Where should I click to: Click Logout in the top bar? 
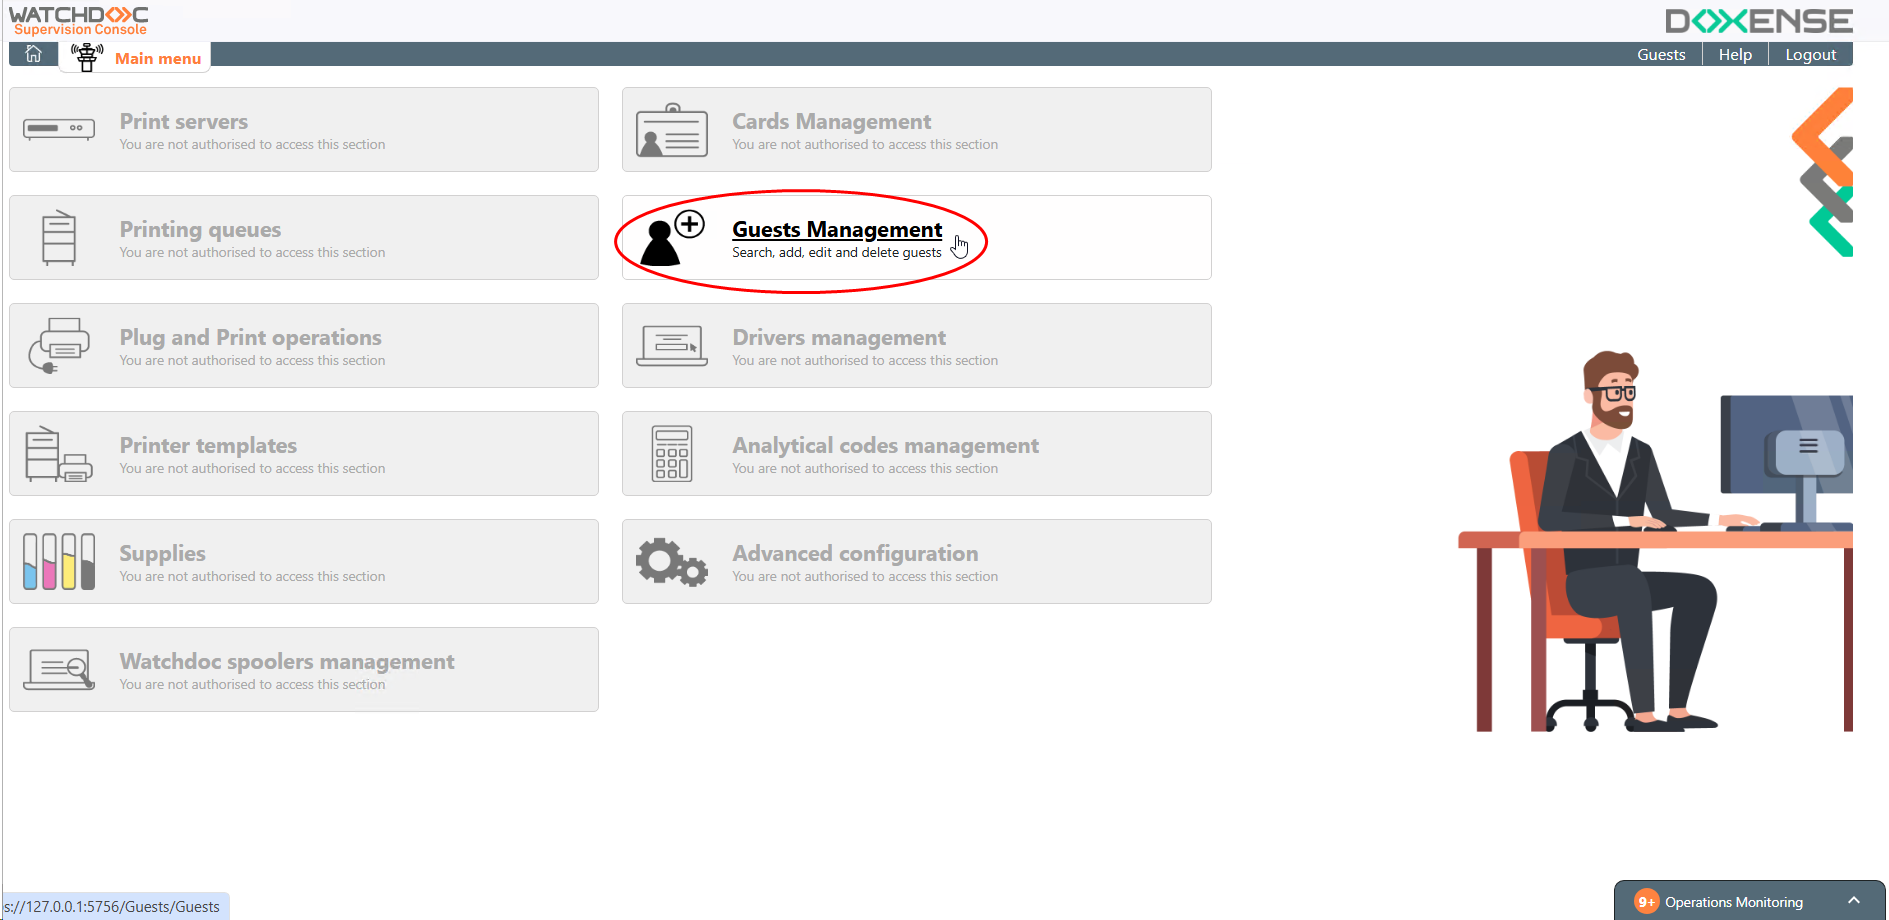pyautogui.click(x=1810, y=55)
